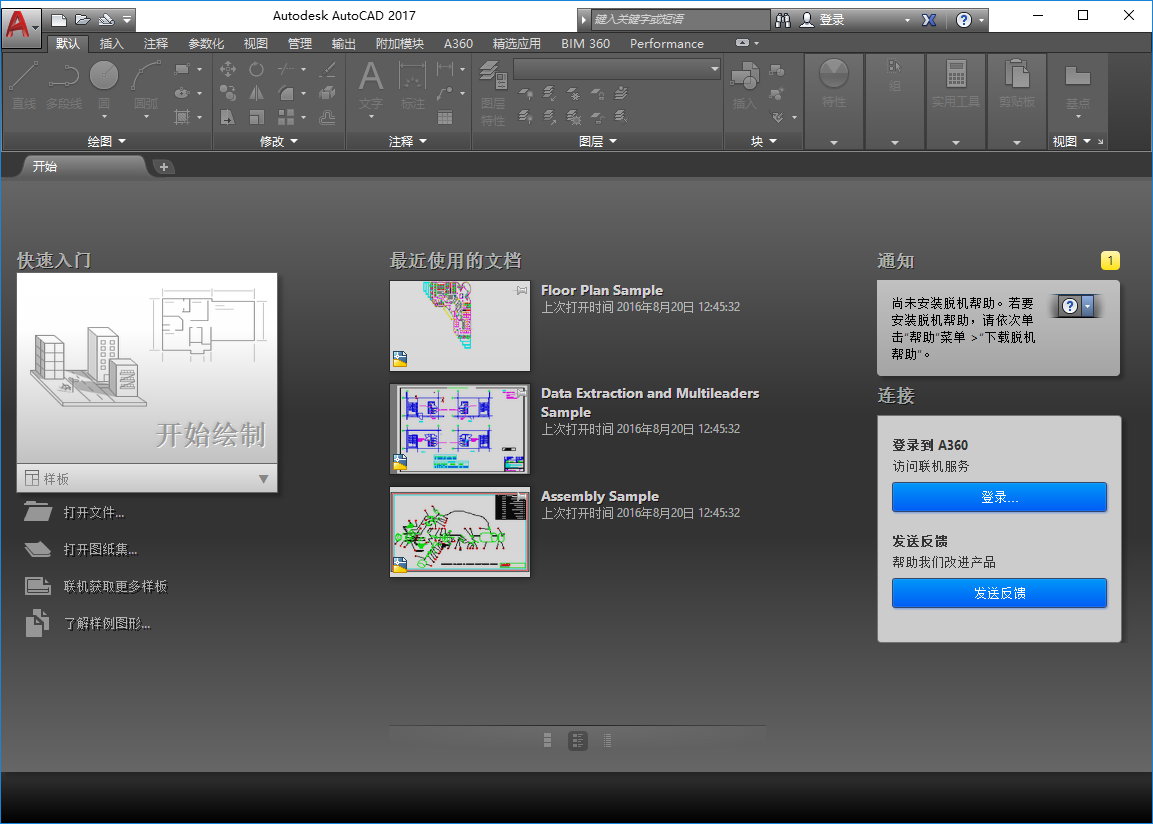The image size is (1153, 824).
Task: Pin the Assembly Sample document
Action: (x=521, y=496)
